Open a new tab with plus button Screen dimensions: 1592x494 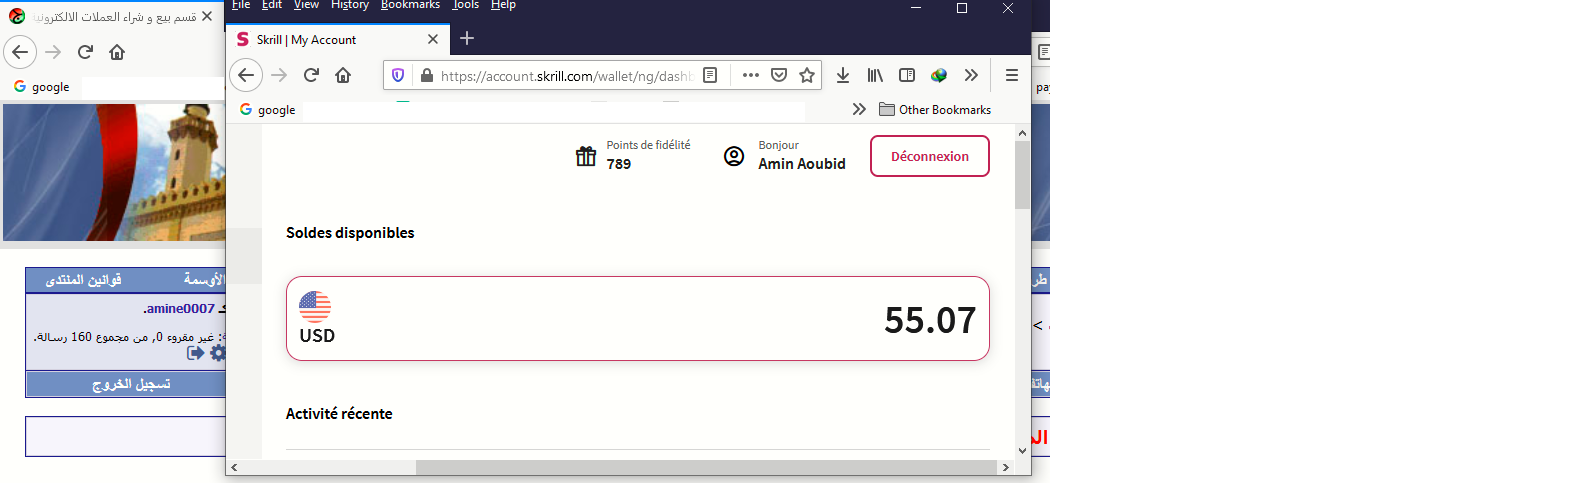click(467, 39)
